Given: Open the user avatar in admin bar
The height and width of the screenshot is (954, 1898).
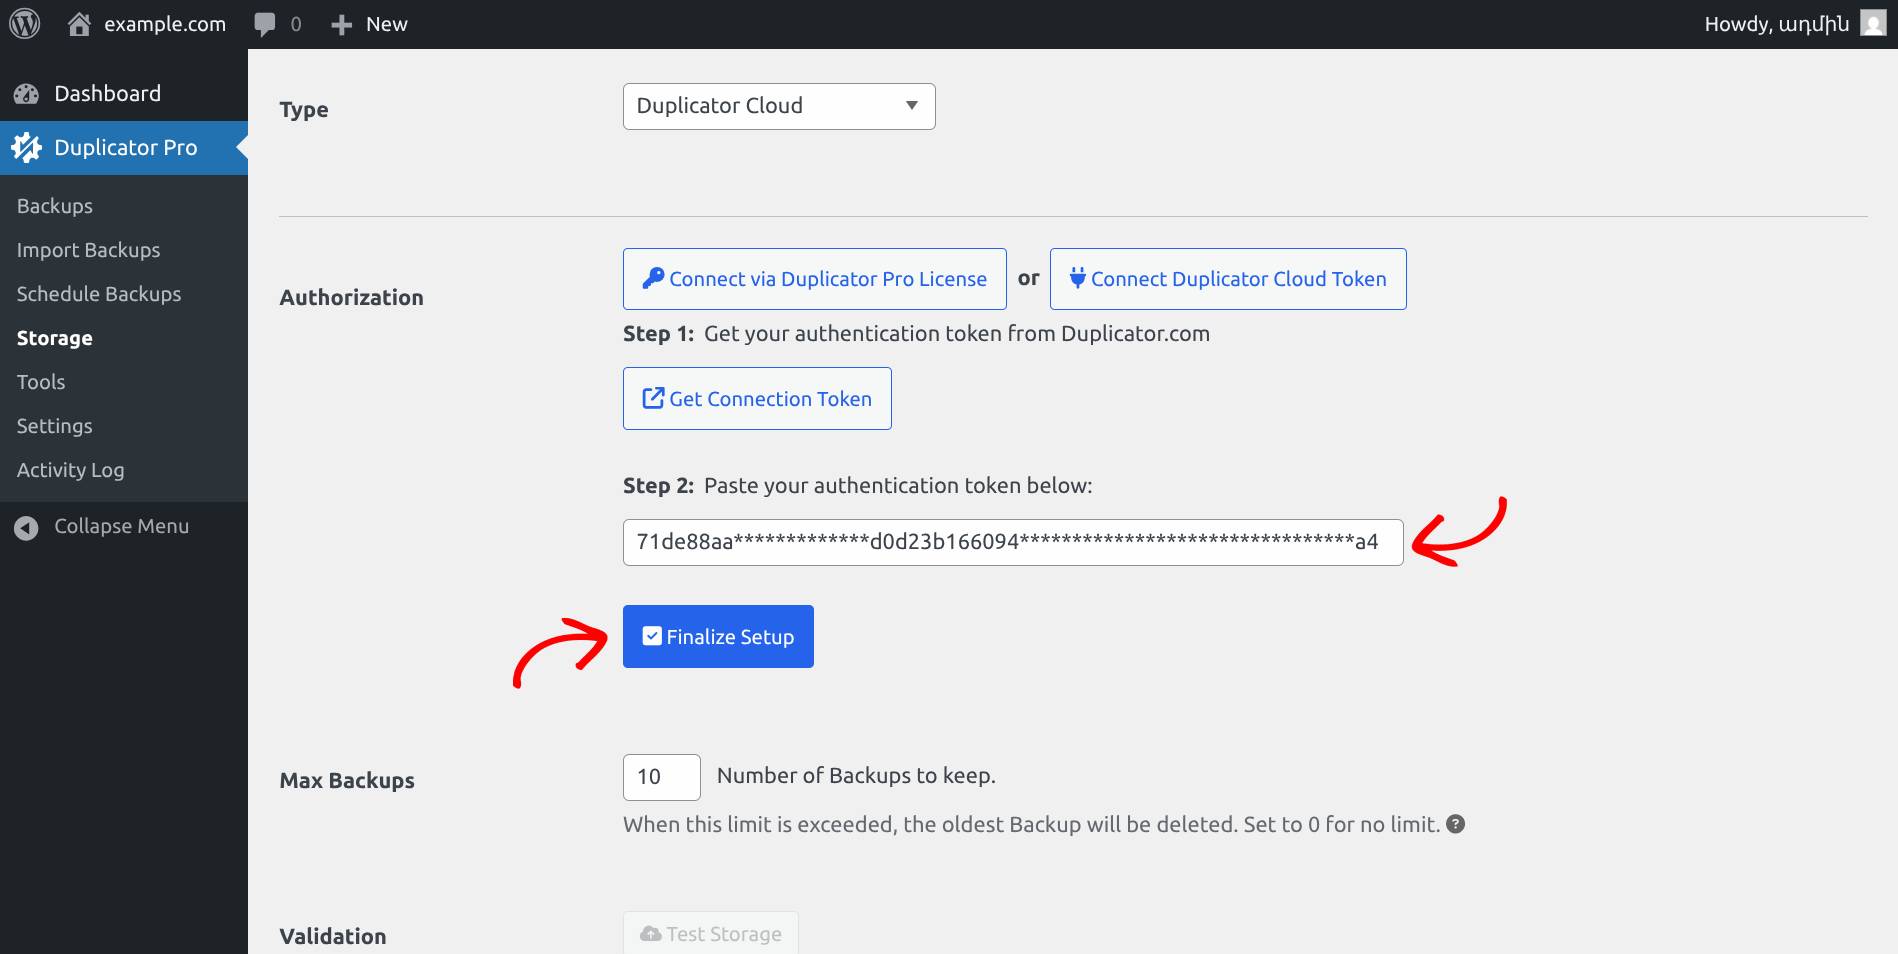Looking at the screenshot, I should pyautogui.click(x=1872, y=24).
